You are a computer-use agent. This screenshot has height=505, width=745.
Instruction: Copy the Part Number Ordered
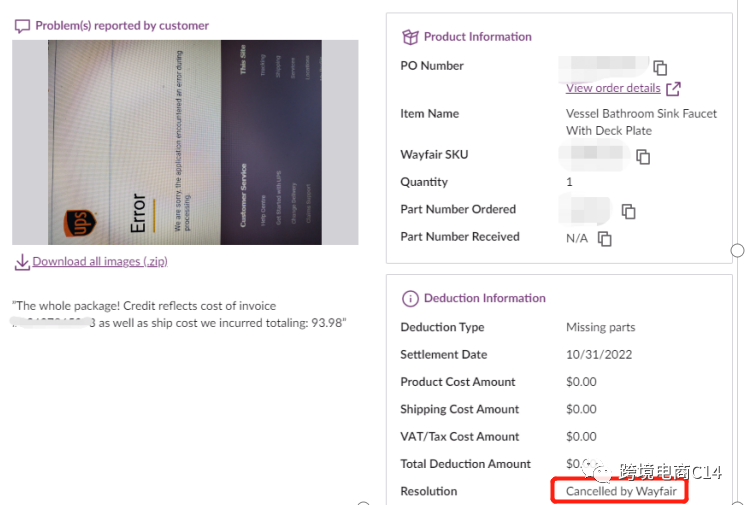coord(628,211)
